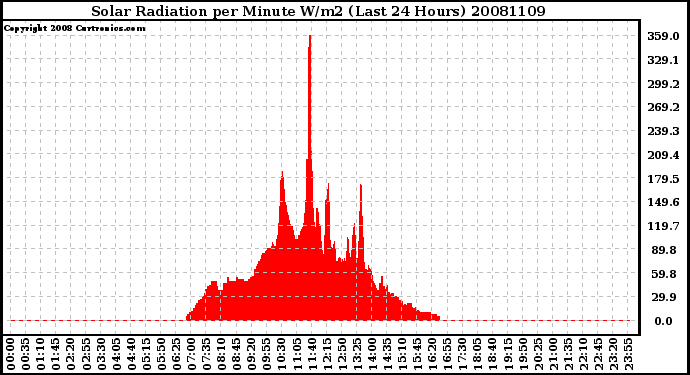Click the x-axis time label 14:00
Screen dimensions: 690x375
click(372, 354)
